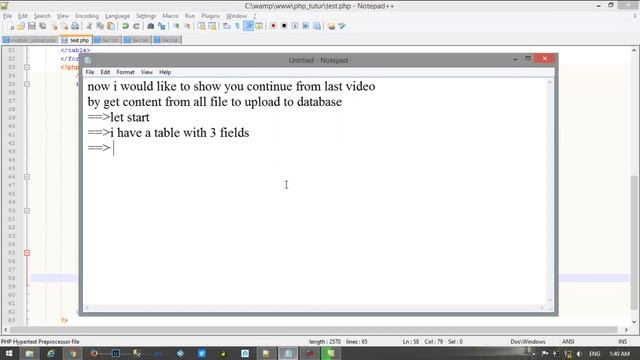
Task: Open the Replace toolbar icon
Action: click(x=162, y=26)
